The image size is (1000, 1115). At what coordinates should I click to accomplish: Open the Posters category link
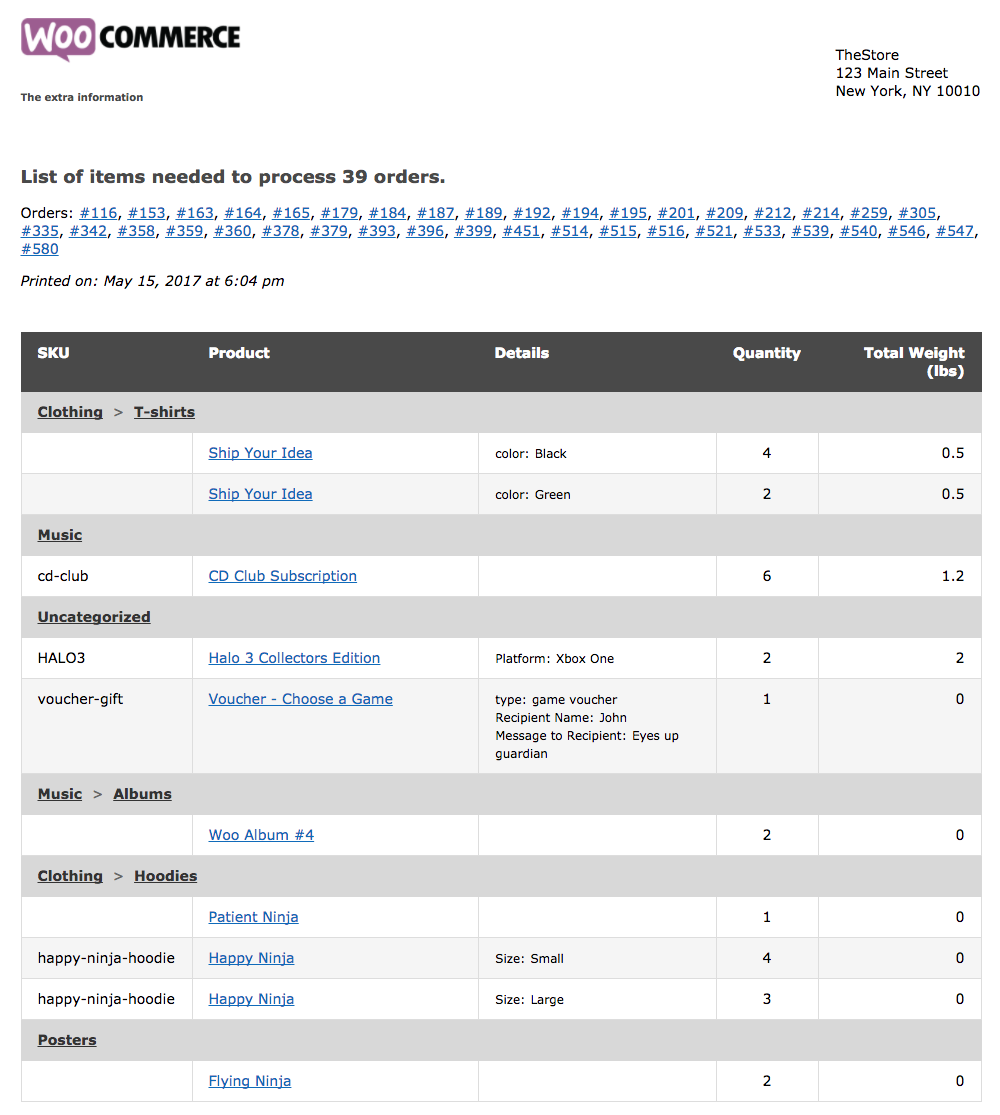point(67,1040)
